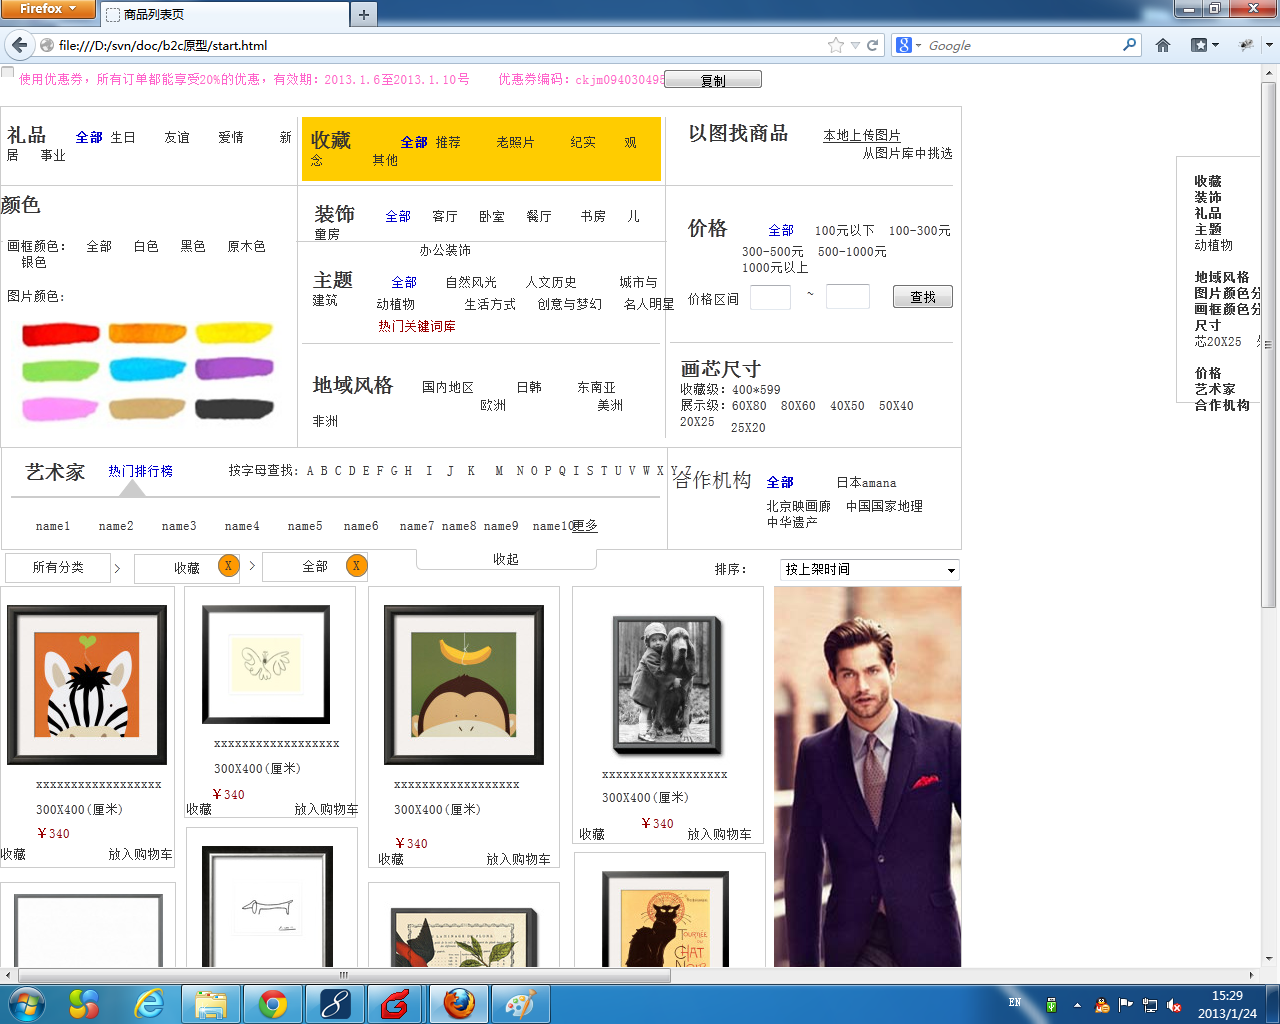This screenshot has width=1280, height=1024.
Task: Reload the page with the refresh icon
Action: [872, 45]
